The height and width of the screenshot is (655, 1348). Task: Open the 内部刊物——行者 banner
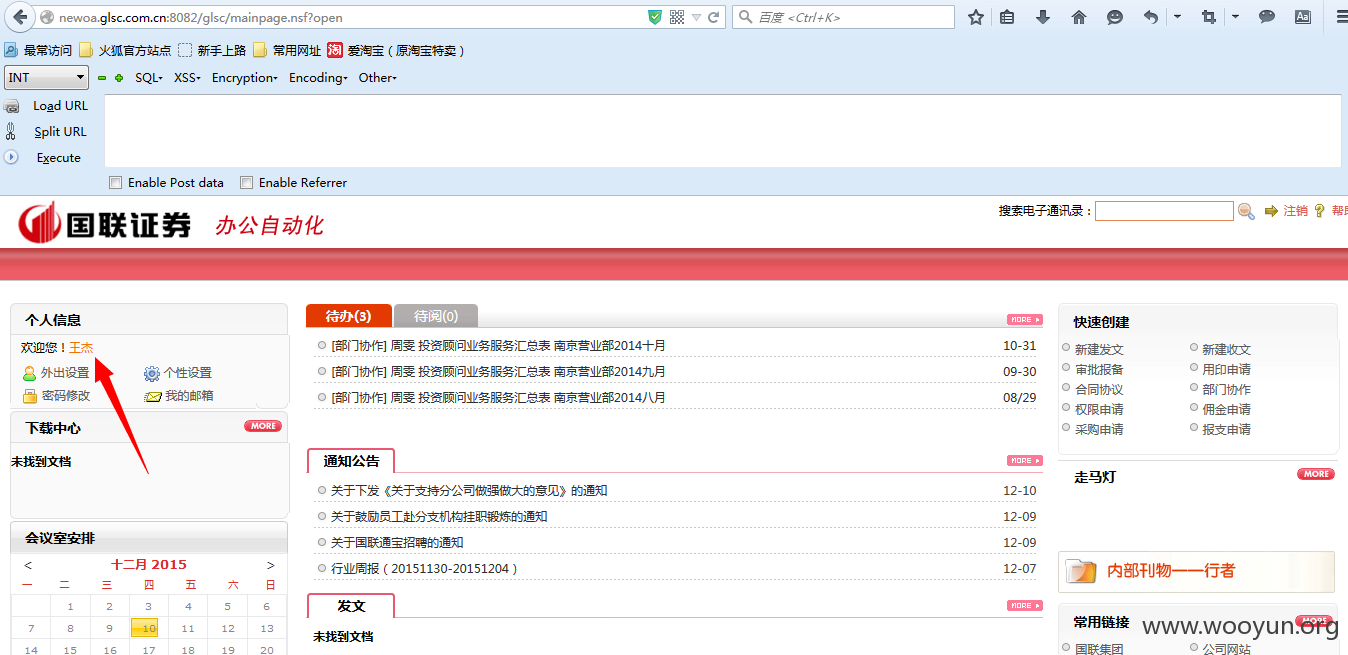tap(1196, 571)
